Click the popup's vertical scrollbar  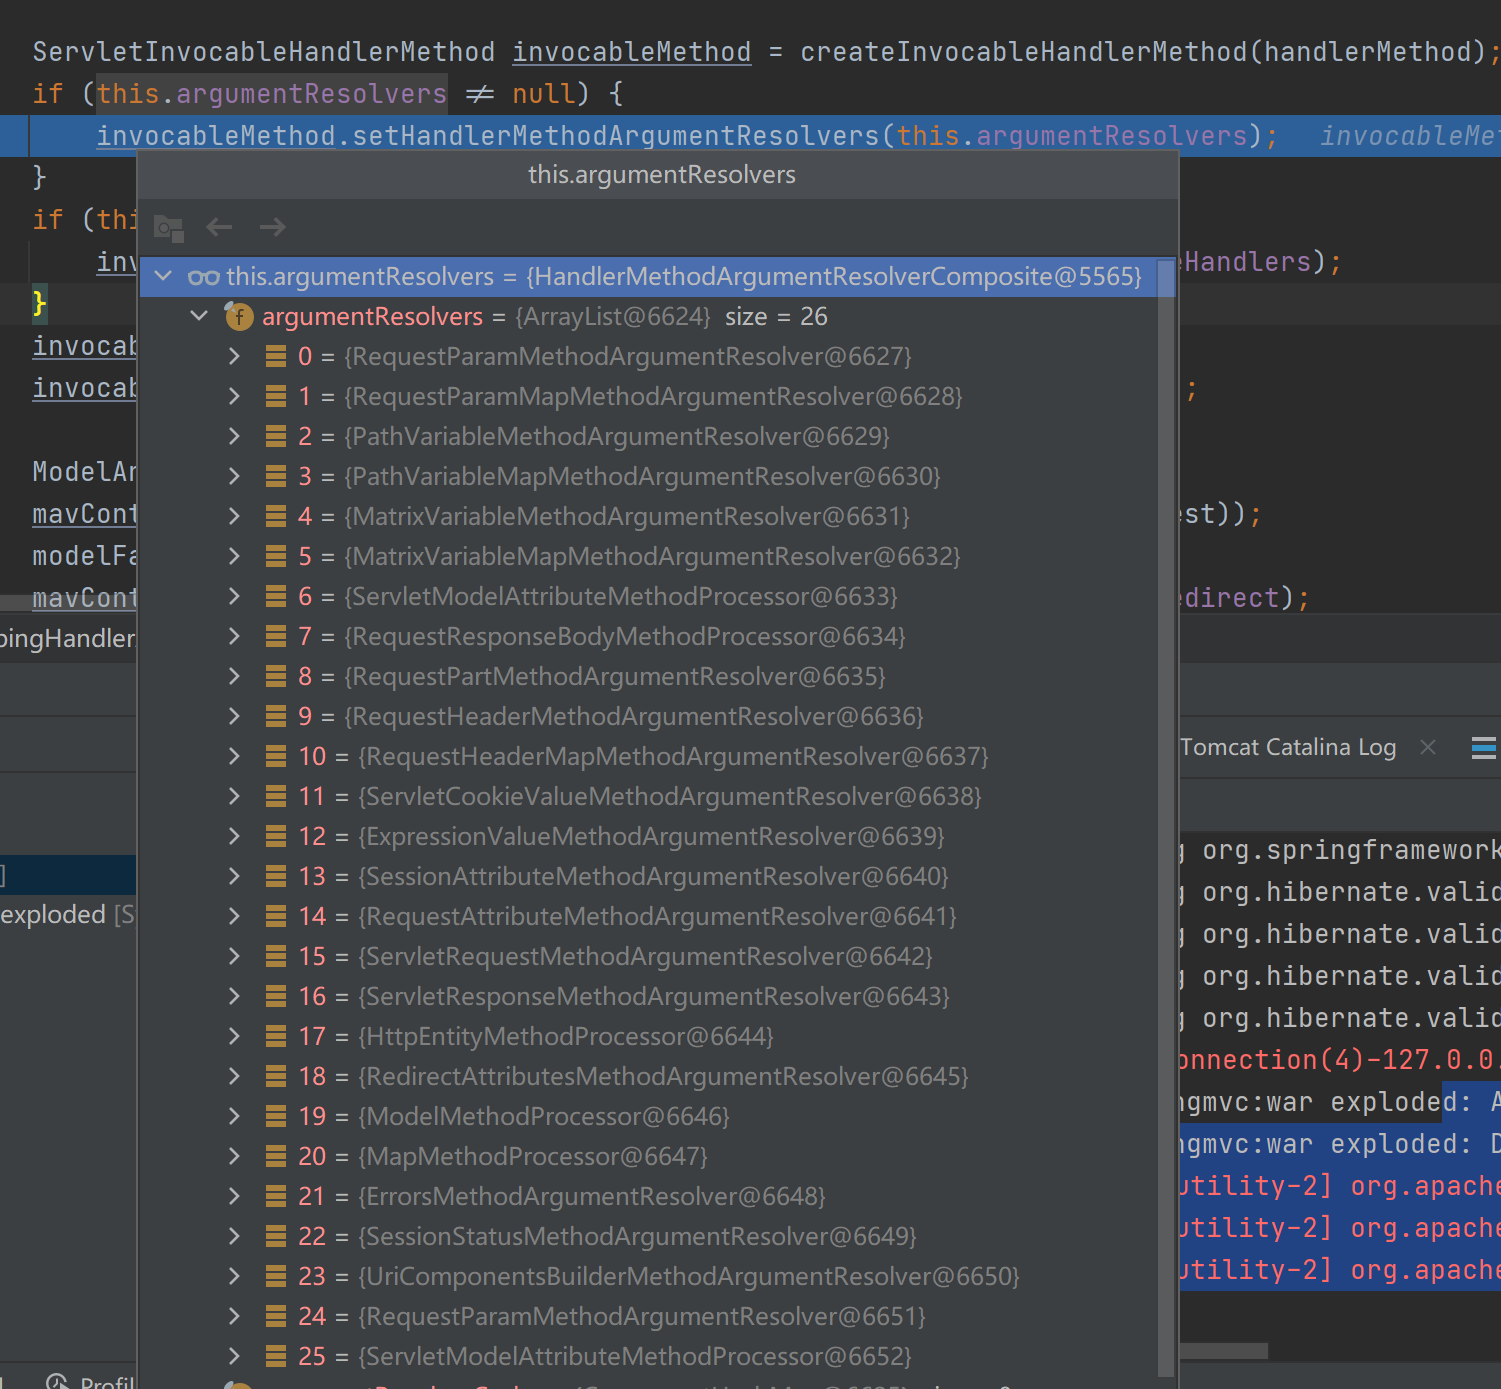click(x=1165, y=800)
